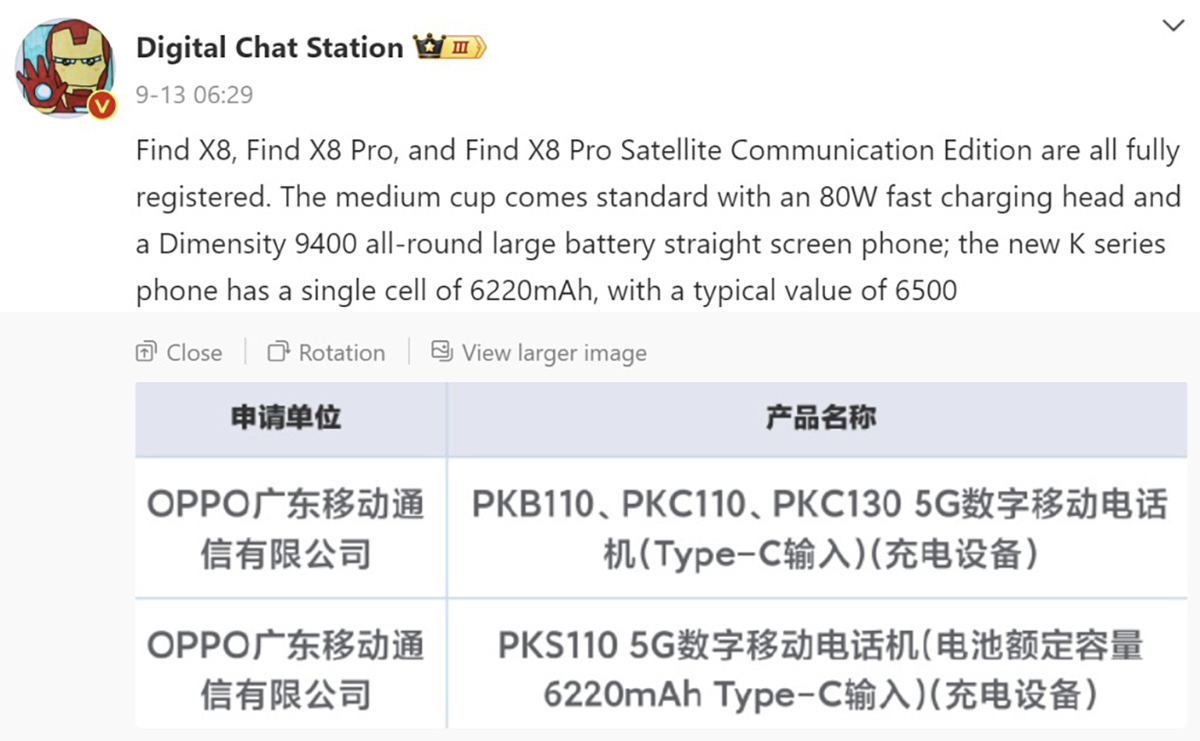Open Digital Chat Station's profile name
The width and height of the screenshot is (1200, 741).
(x=268, y=47)
